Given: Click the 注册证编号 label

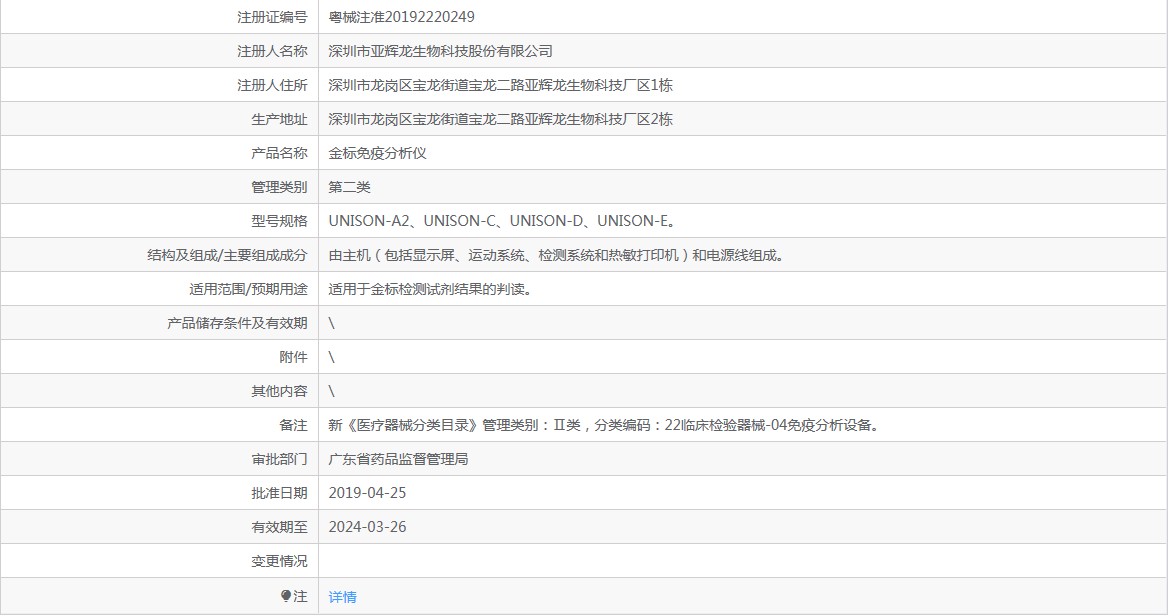Looking at the screenshot, I should [x=272, y=17].
